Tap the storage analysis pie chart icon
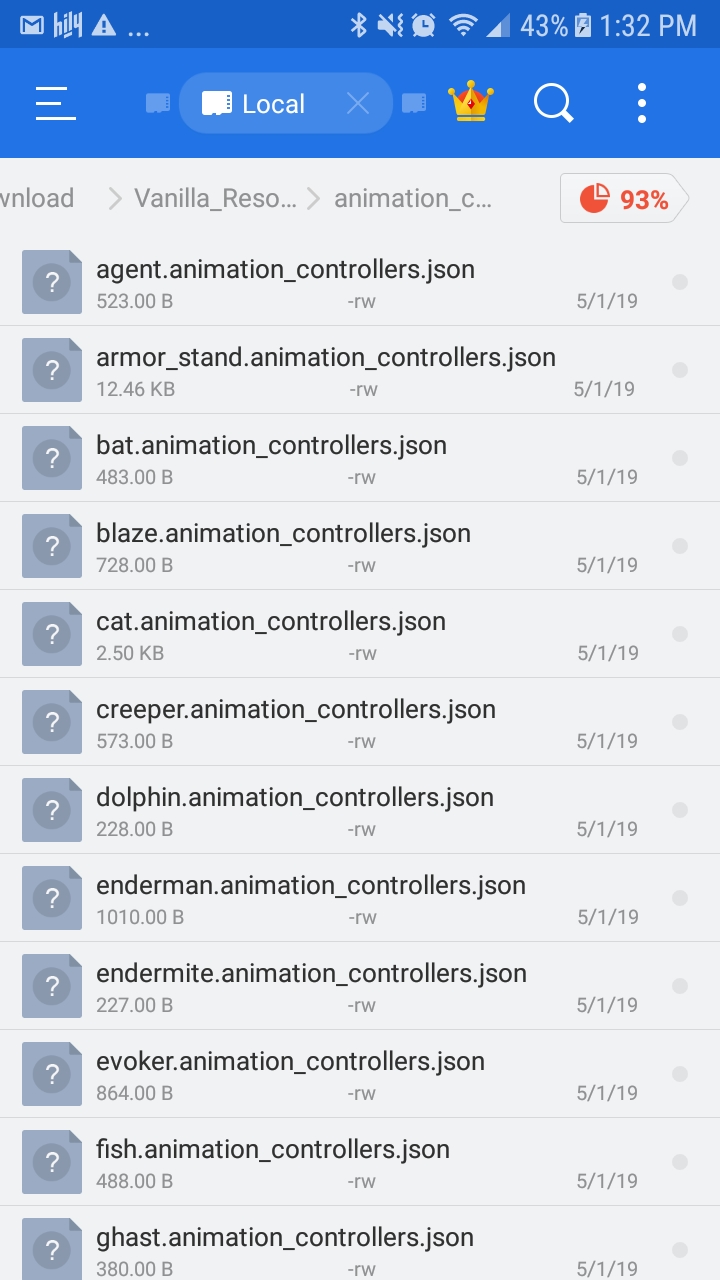This screenshot has width=720, height=1280. [x=595, y=199]
